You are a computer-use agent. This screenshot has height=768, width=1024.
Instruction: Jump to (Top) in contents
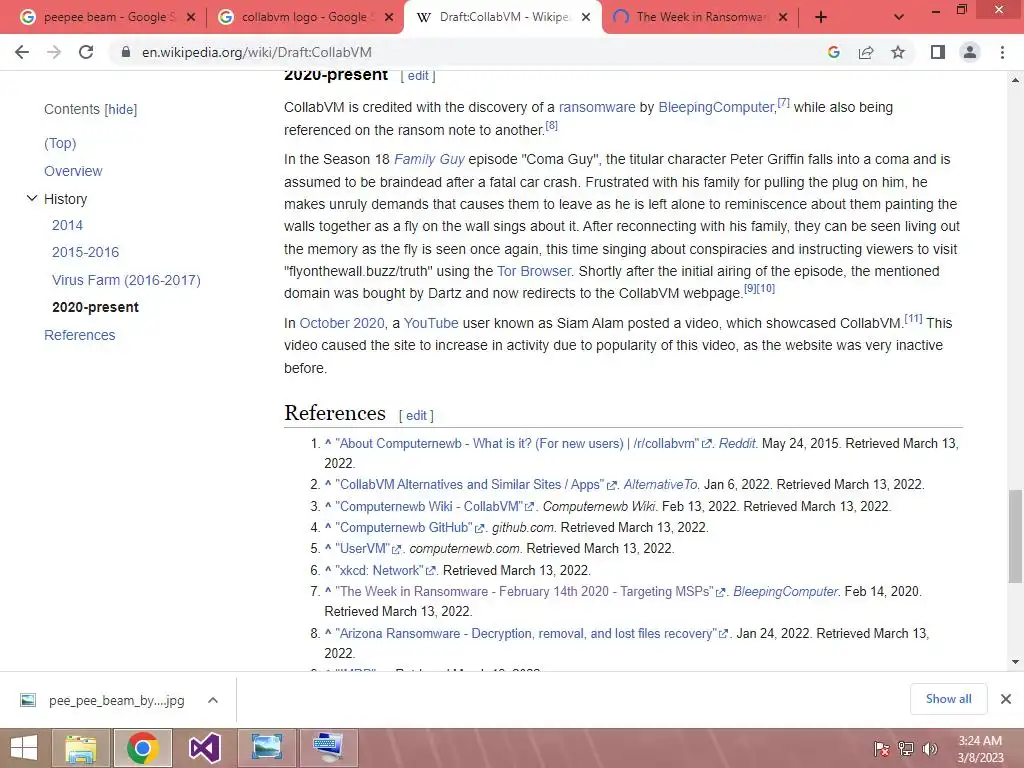(x=60, y=143)
